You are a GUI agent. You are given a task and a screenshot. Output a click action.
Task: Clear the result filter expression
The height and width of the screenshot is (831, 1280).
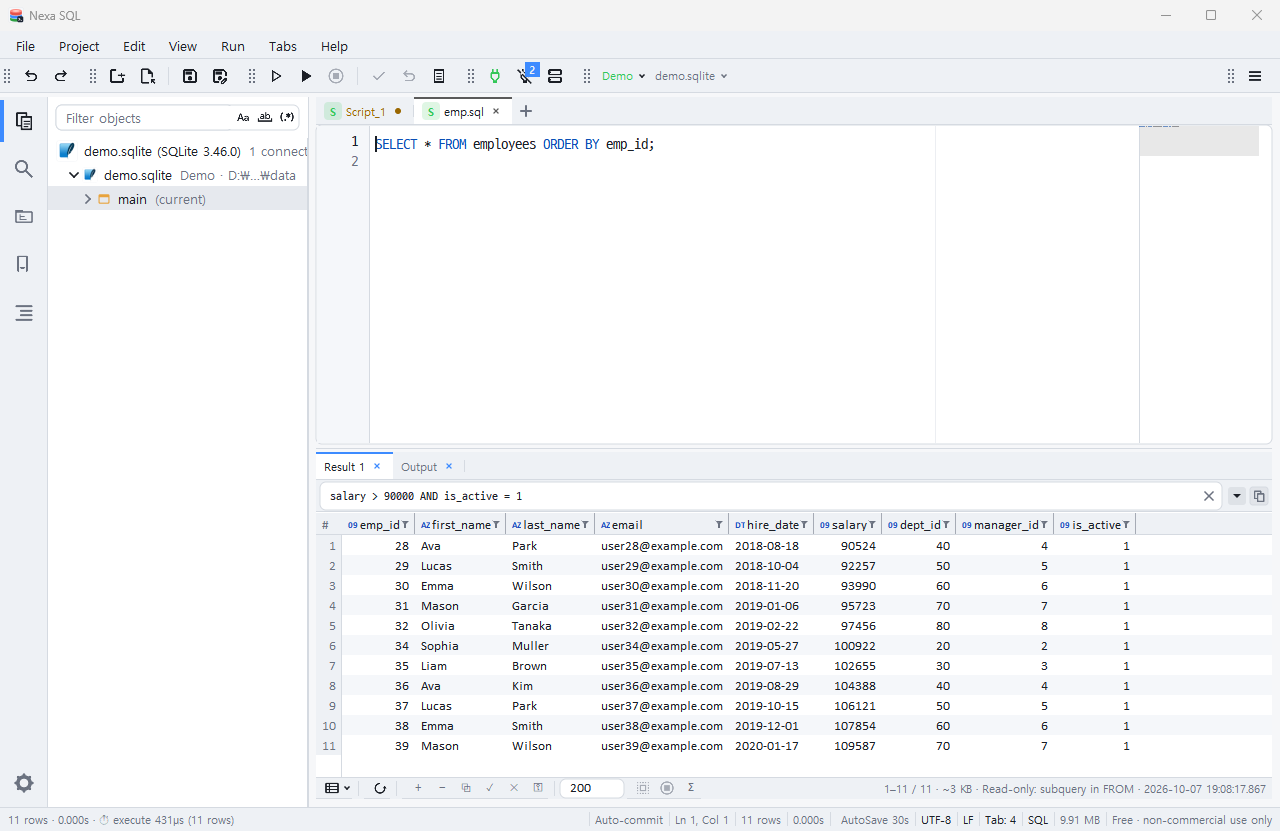(1209, 496)
